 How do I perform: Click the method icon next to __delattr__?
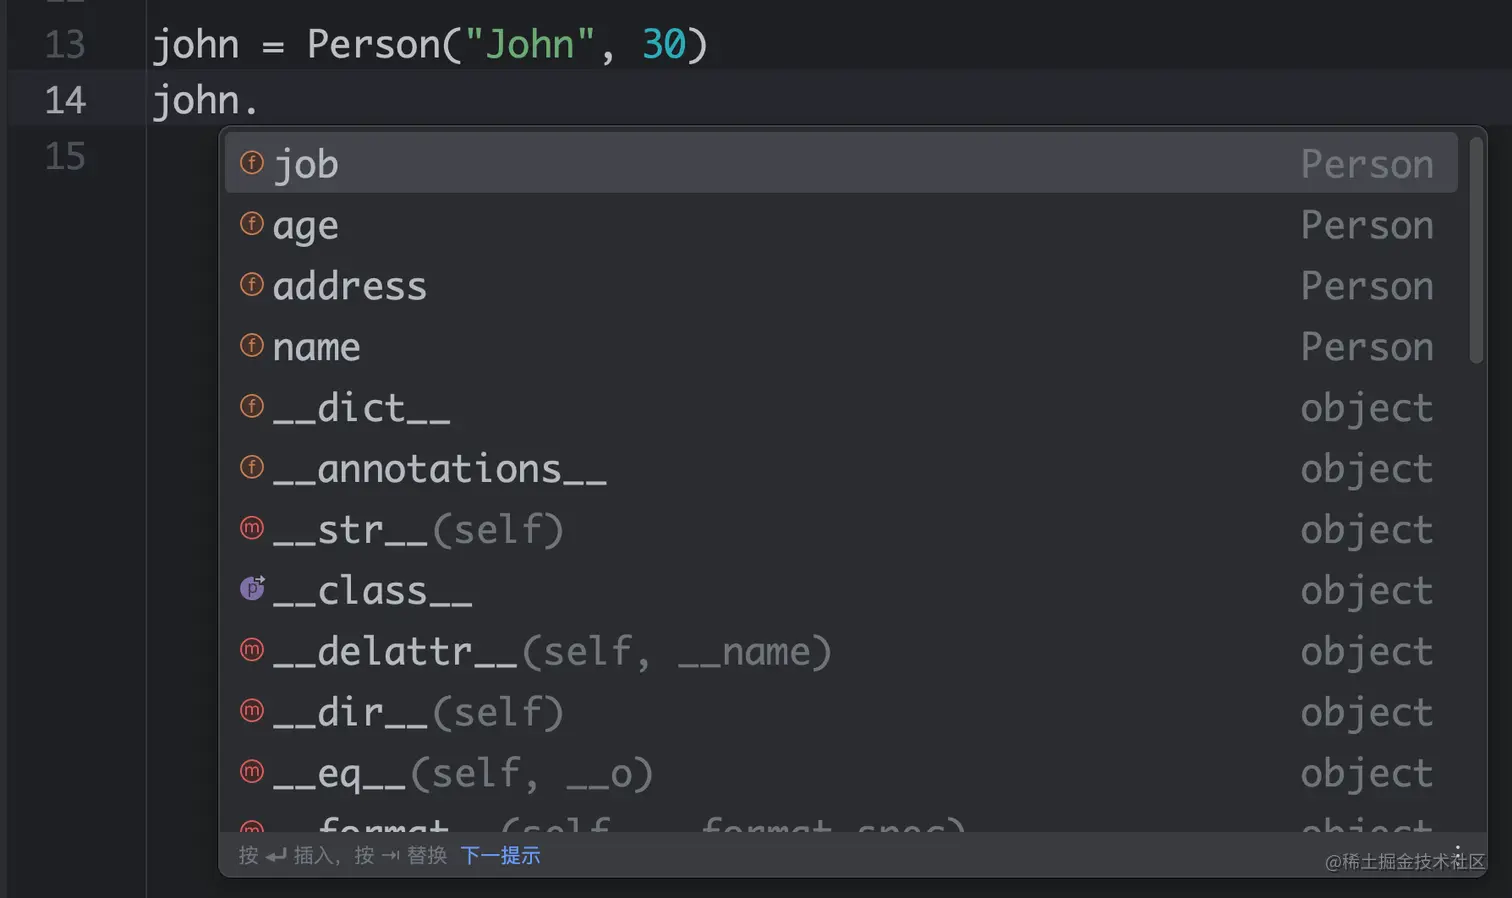pos(252,650)
